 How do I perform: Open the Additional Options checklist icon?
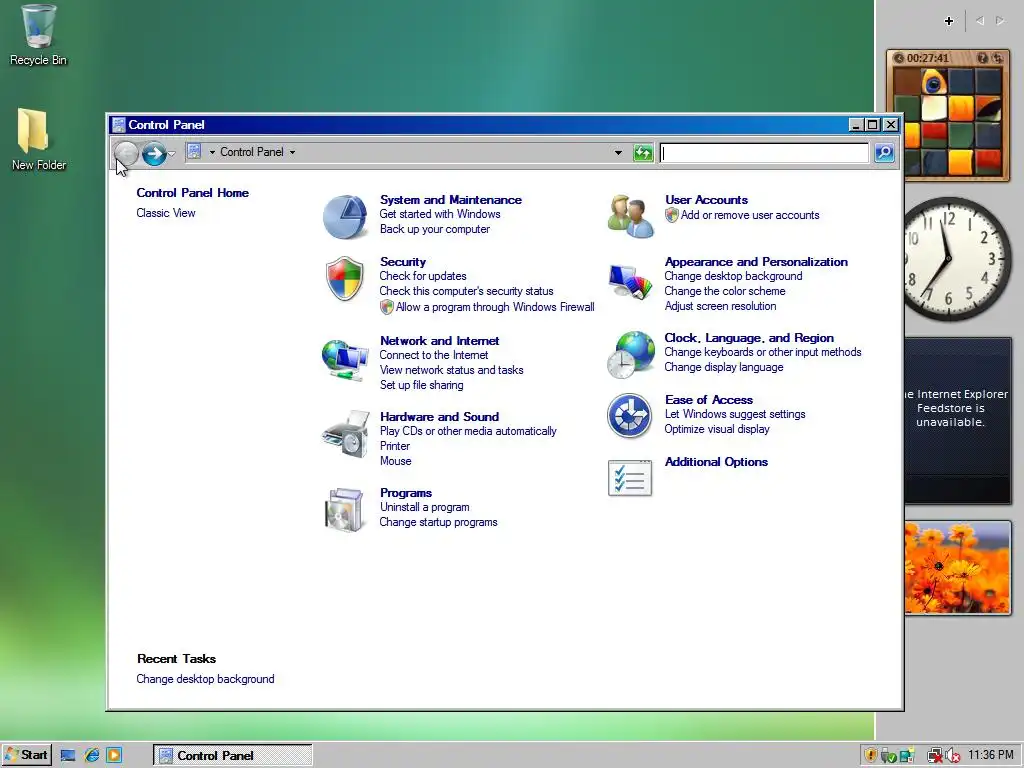(x=630, y=478)
